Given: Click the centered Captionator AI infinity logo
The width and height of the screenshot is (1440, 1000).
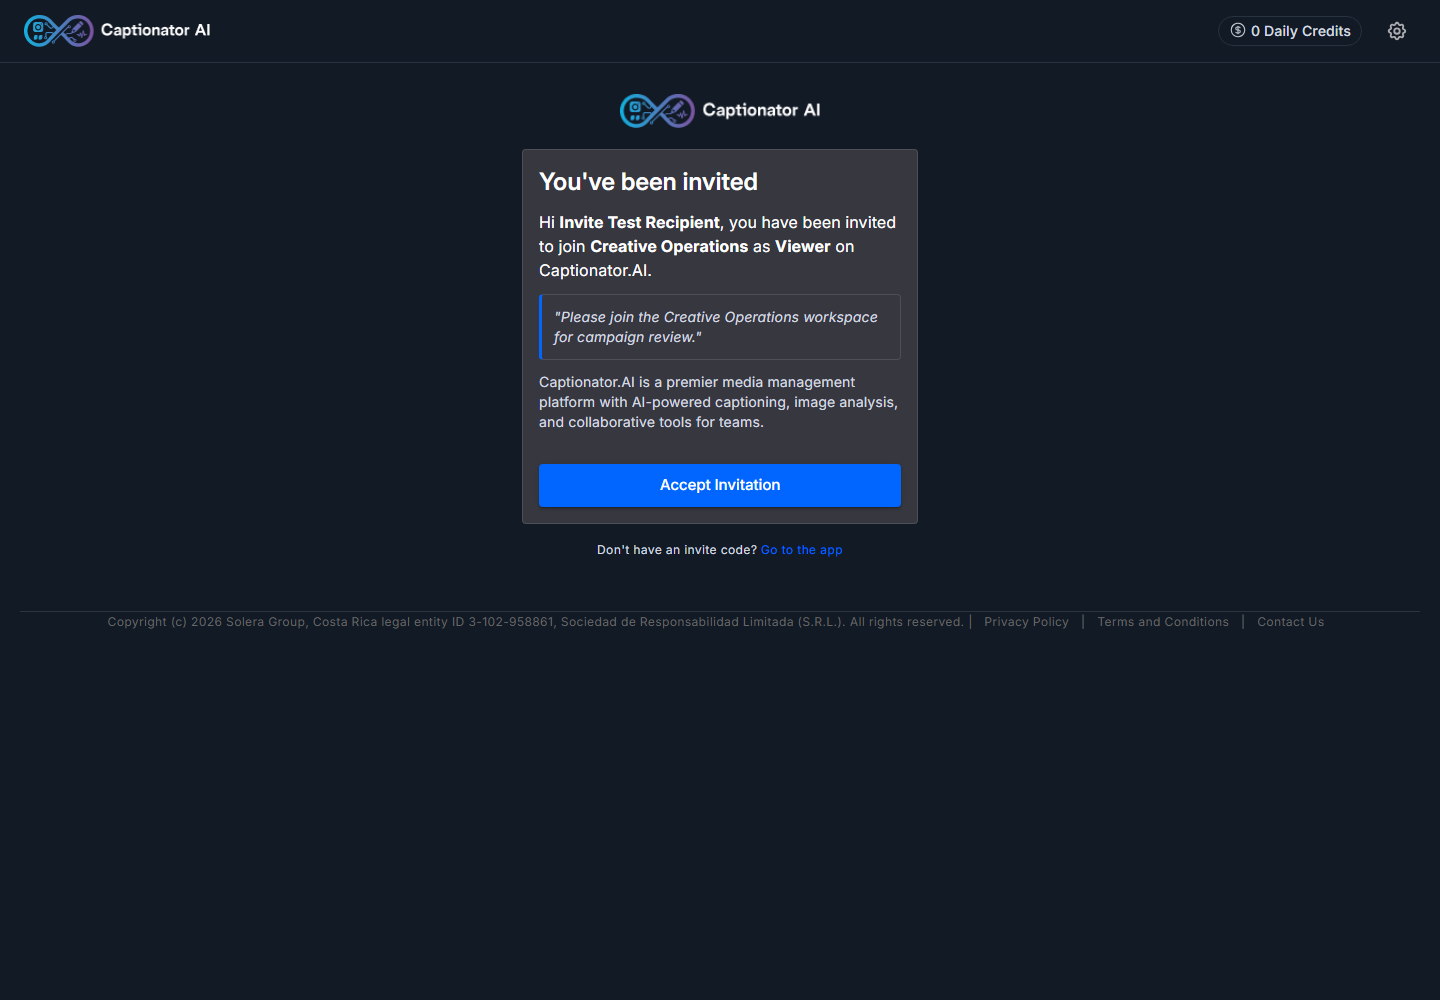Looking at the screenshot, I should point(657,111).
